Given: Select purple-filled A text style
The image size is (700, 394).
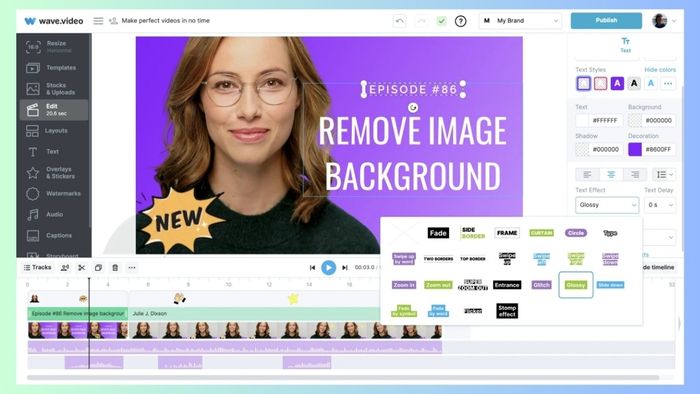Looking at the screenshot, I should (x=617, y=83).
